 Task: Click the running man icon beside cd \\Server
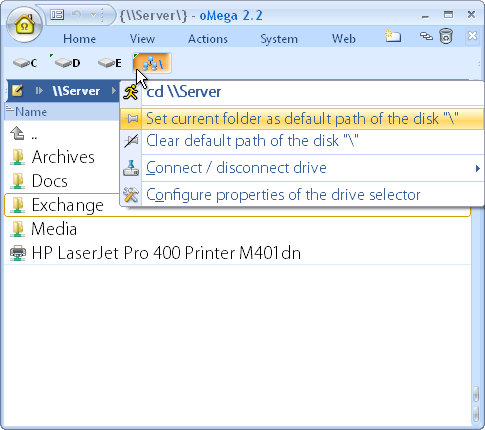[x=131, y=92]
